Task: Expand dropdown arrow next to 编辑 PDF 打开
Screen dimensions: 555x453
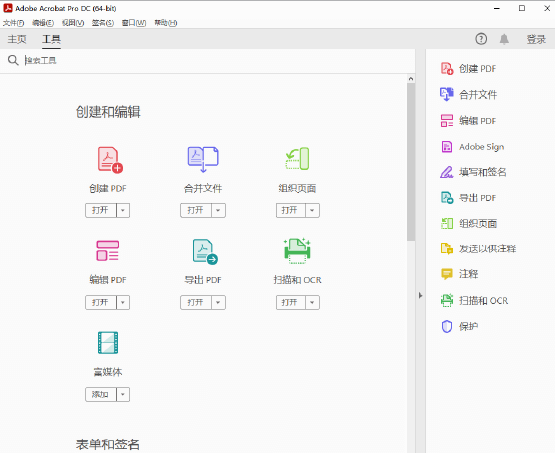Action: point(123,302)
